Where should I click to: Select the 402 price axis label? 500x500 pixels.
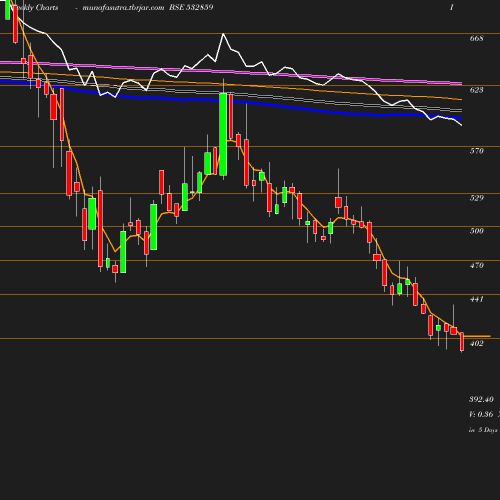(476, 343)
